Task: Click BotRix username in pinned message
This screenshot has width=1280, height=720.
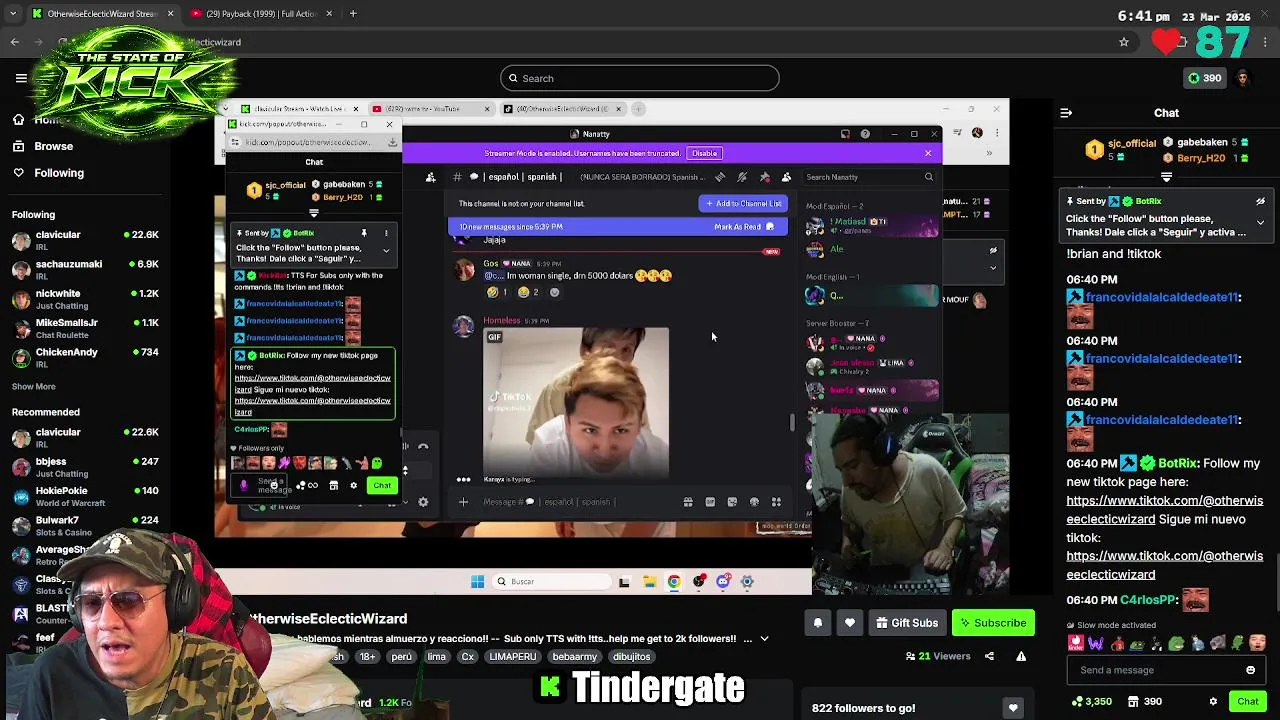Action: pos(1148,201)
